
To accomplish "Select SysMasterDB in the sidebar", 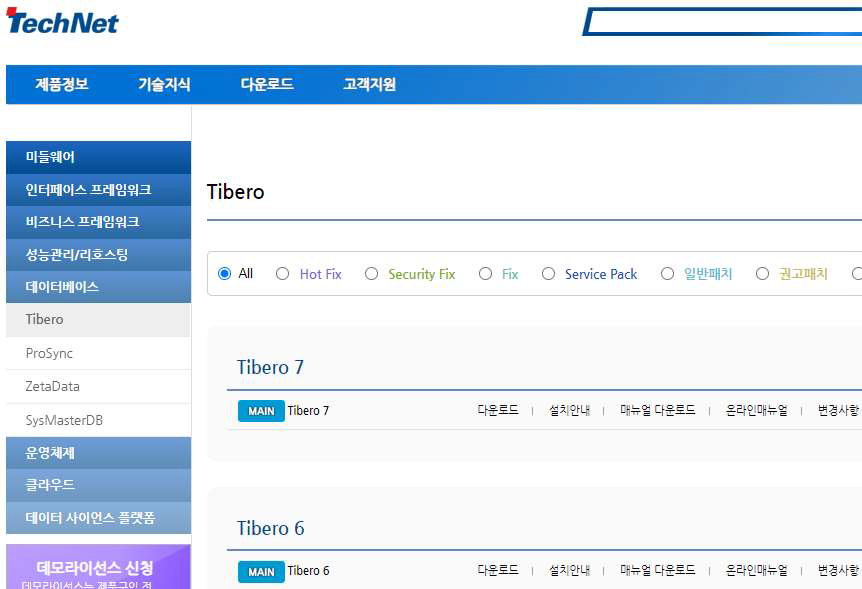I will click(98, 421).
